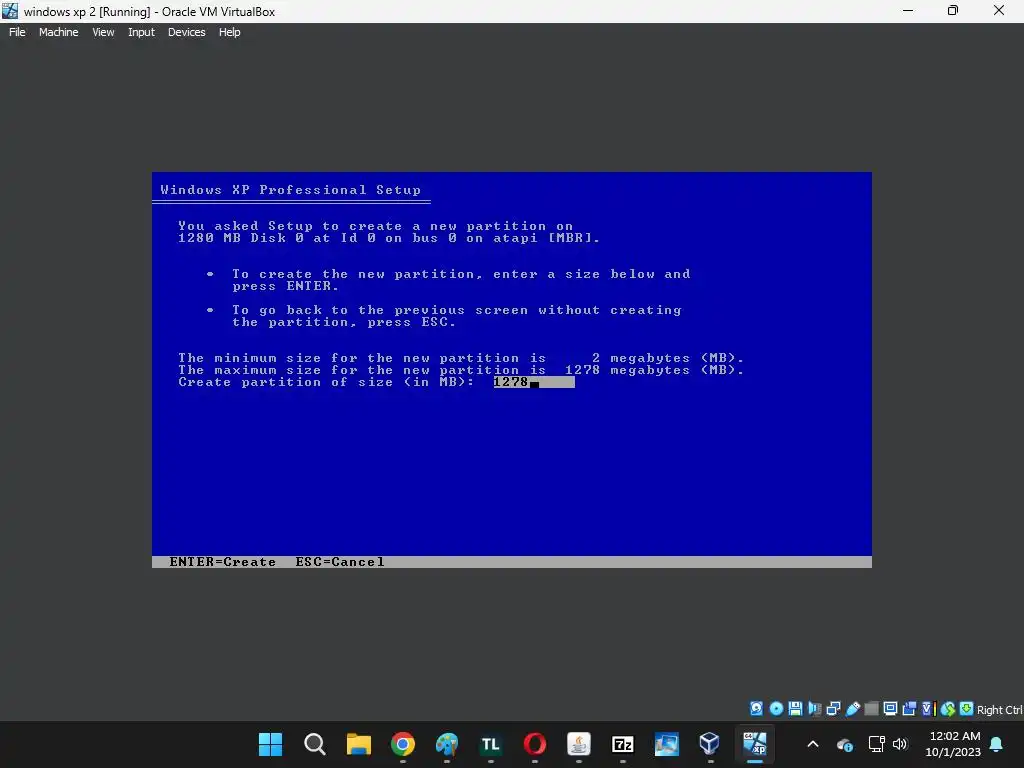Click the hard disk activity status icon
Screen dimensions: 1024x768
pos(756,709)
